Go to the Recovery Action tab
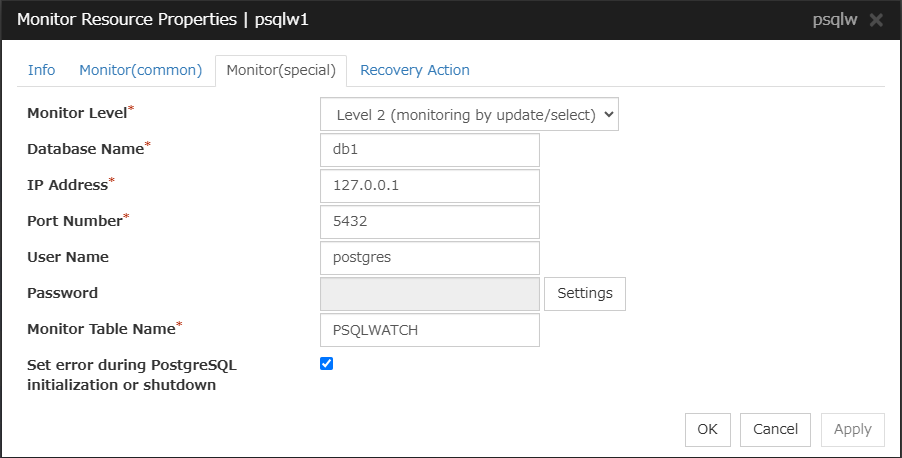Image resolution: width=902 pixels, height=458 pixels. (415, 70)
